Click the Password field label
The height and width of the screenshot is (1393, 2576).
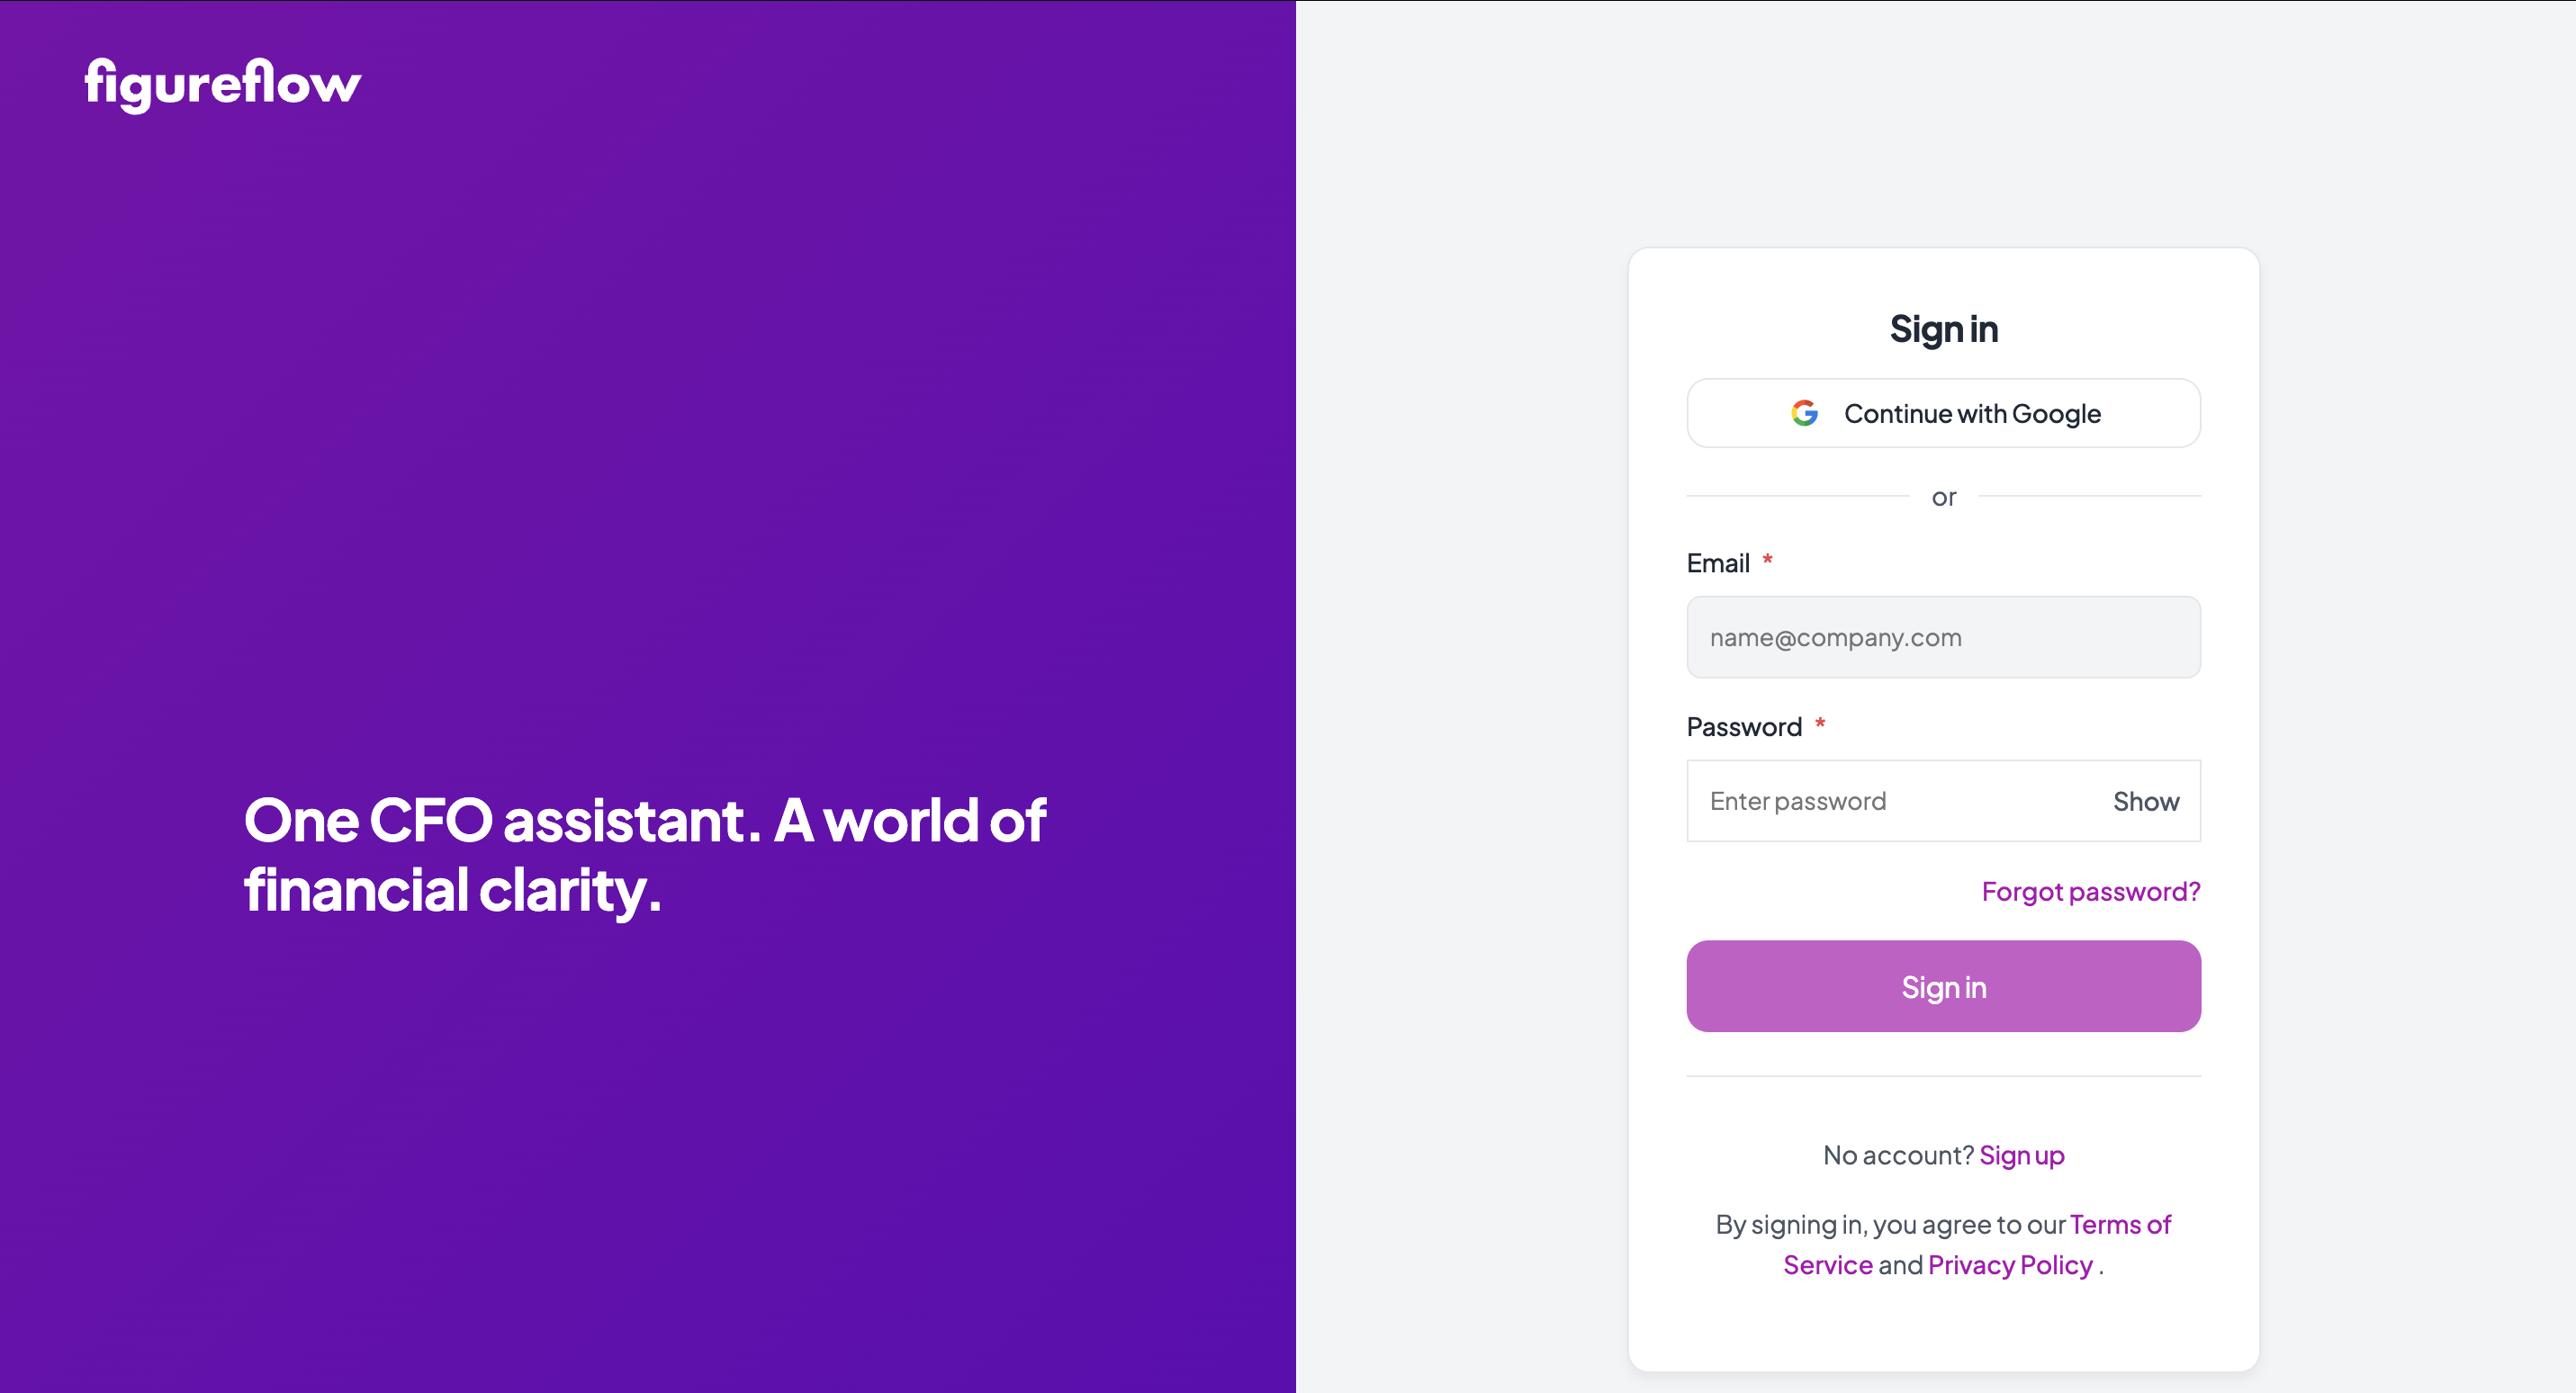pos(1744,727)
